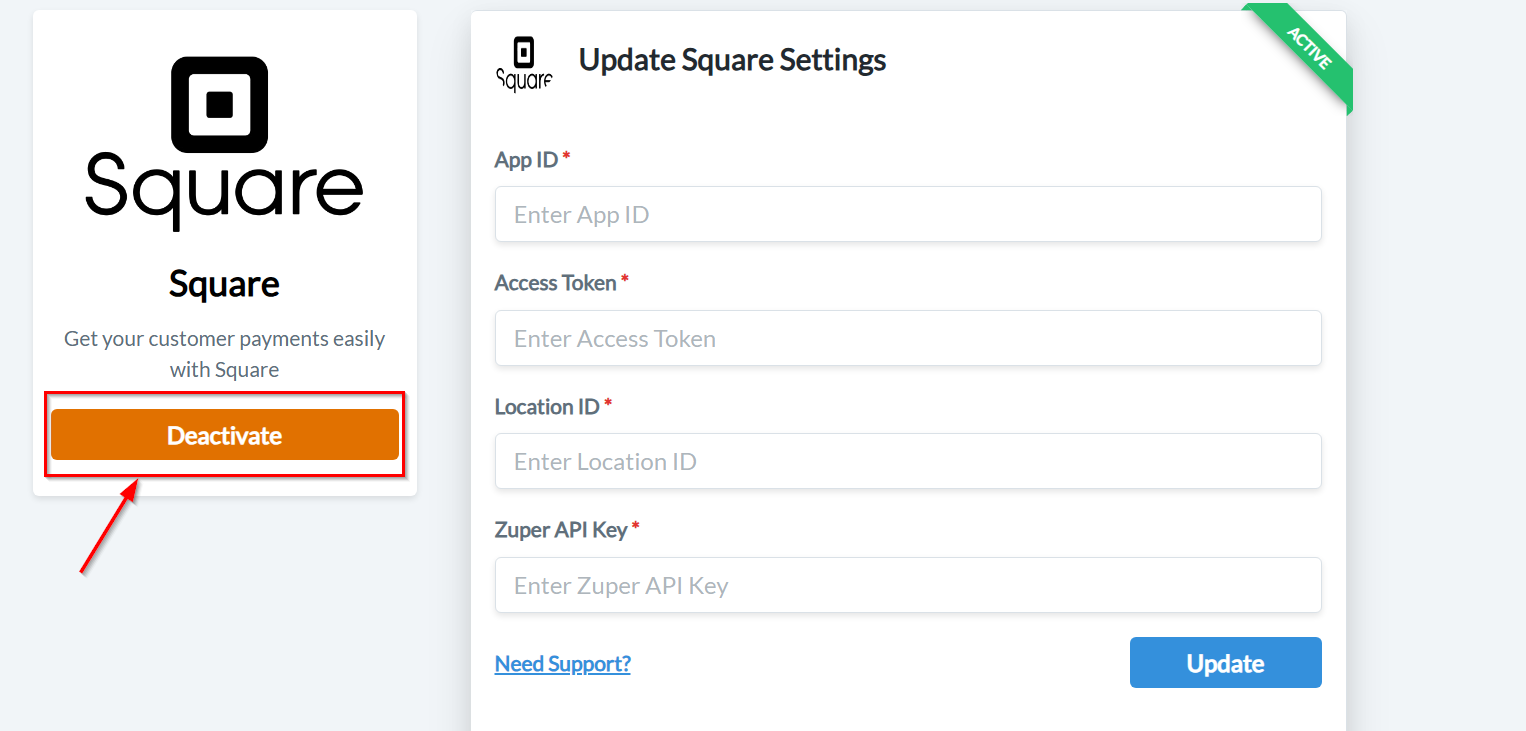The width and height of the screenshot is (1526, 731).
Task: Focus the Enter App ID field
Action: (908, 214)
